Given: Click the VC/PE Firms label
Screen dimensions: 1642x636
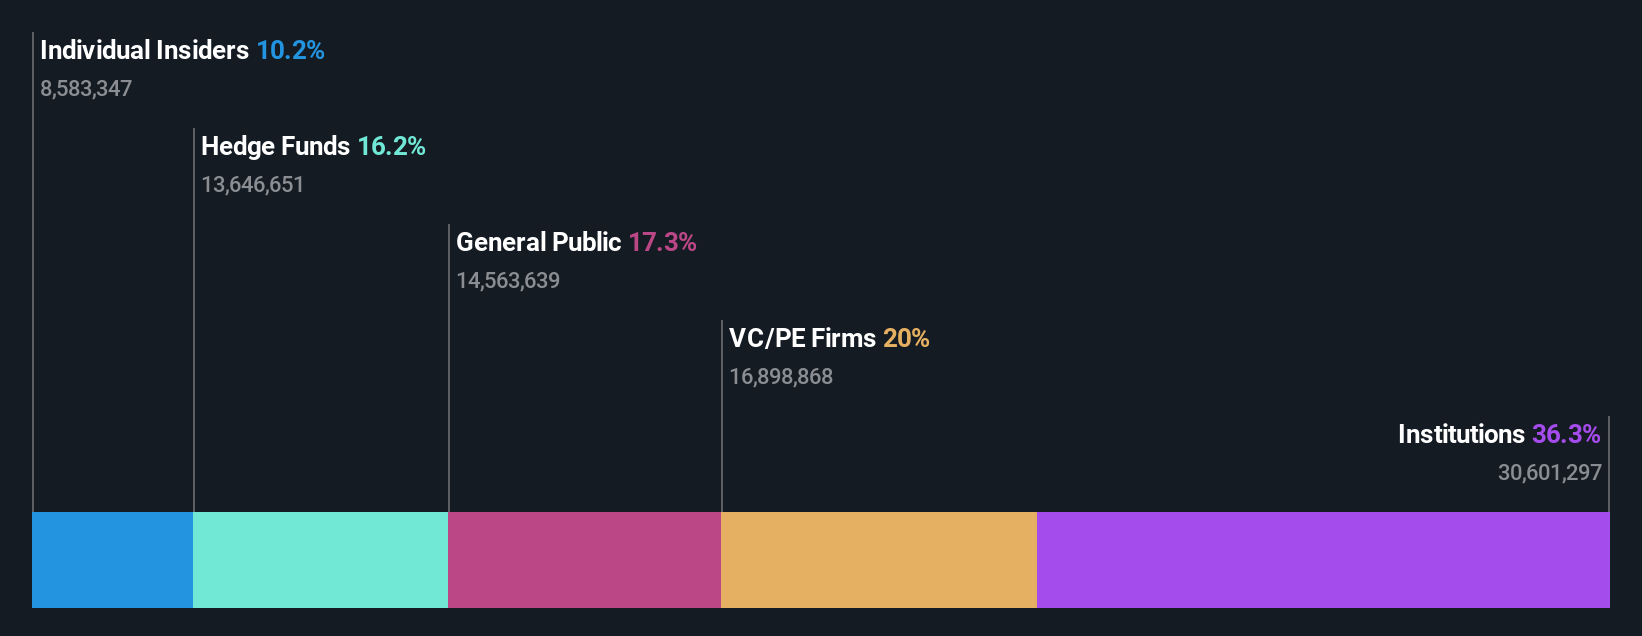Looking at the screenshot, I should [802, 338].
